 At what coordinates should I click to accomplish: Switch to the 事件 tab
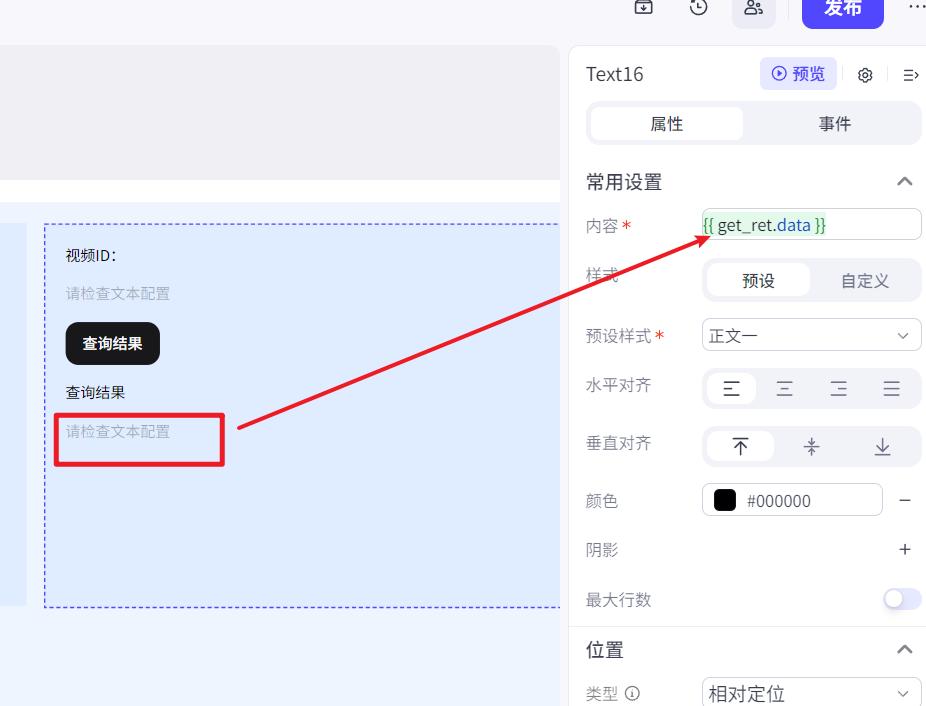[834, 124]
